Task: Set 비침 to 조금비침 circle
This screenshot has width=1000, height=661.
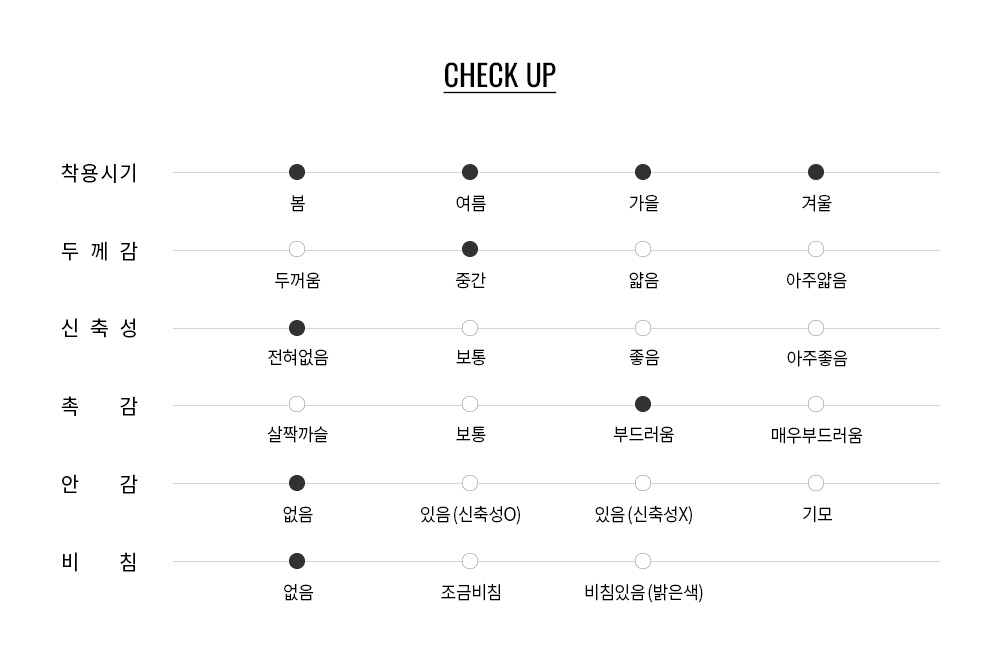Action: [x=470, y=561]
